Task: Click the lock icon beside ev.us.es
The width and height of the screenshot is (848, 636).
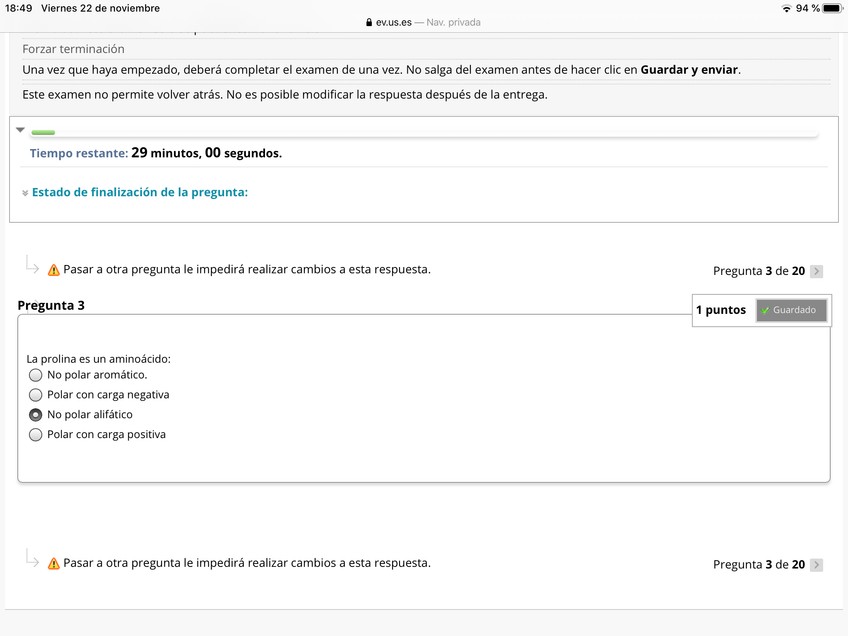Action: coord(369,22)
